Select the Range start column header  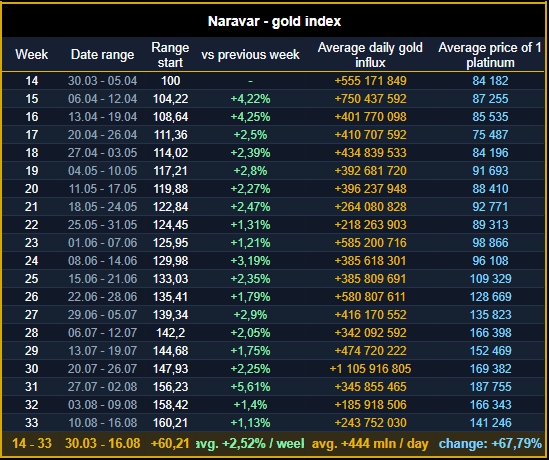(x=170, y=55)
